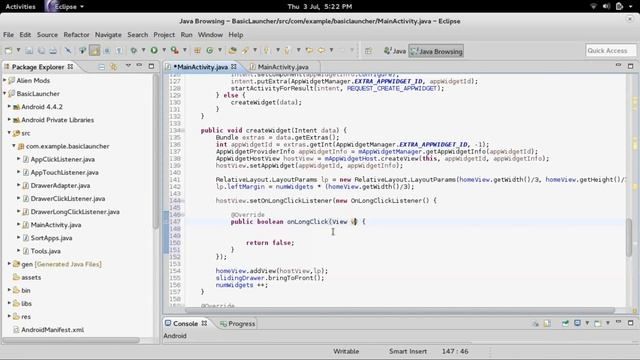Open Package Explorer view menu arrow
Viewport: 640px width, 360px height.
[128, 66]
